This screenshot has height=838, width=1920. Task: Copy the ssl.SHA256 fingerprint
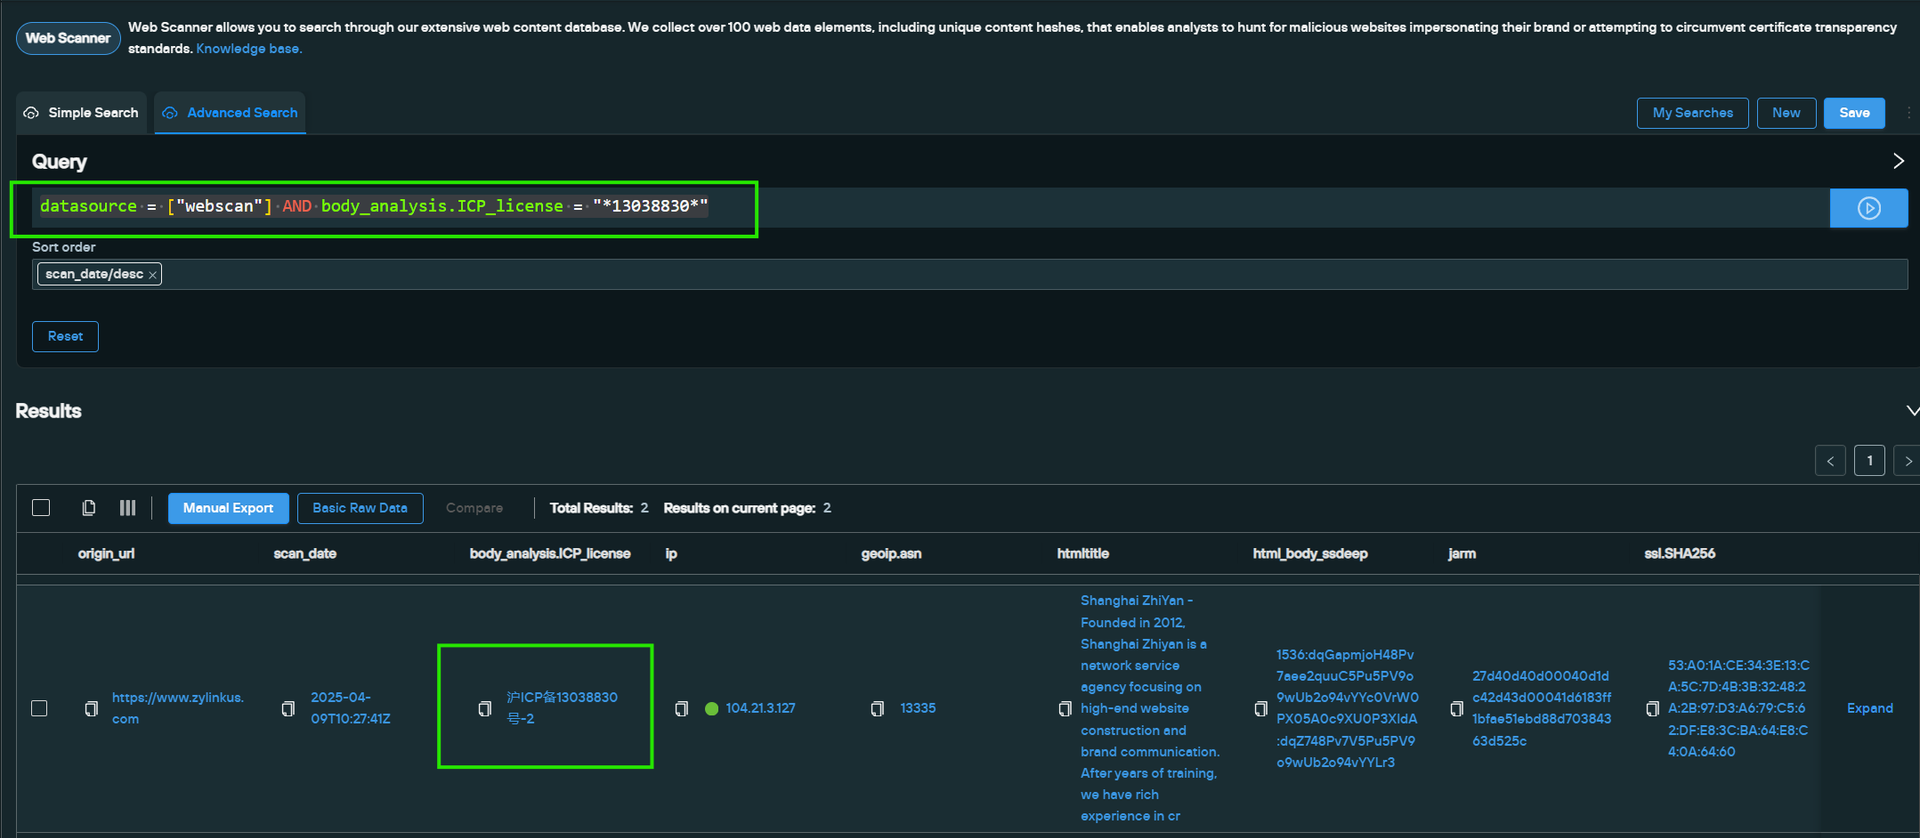coord(1653,708)
